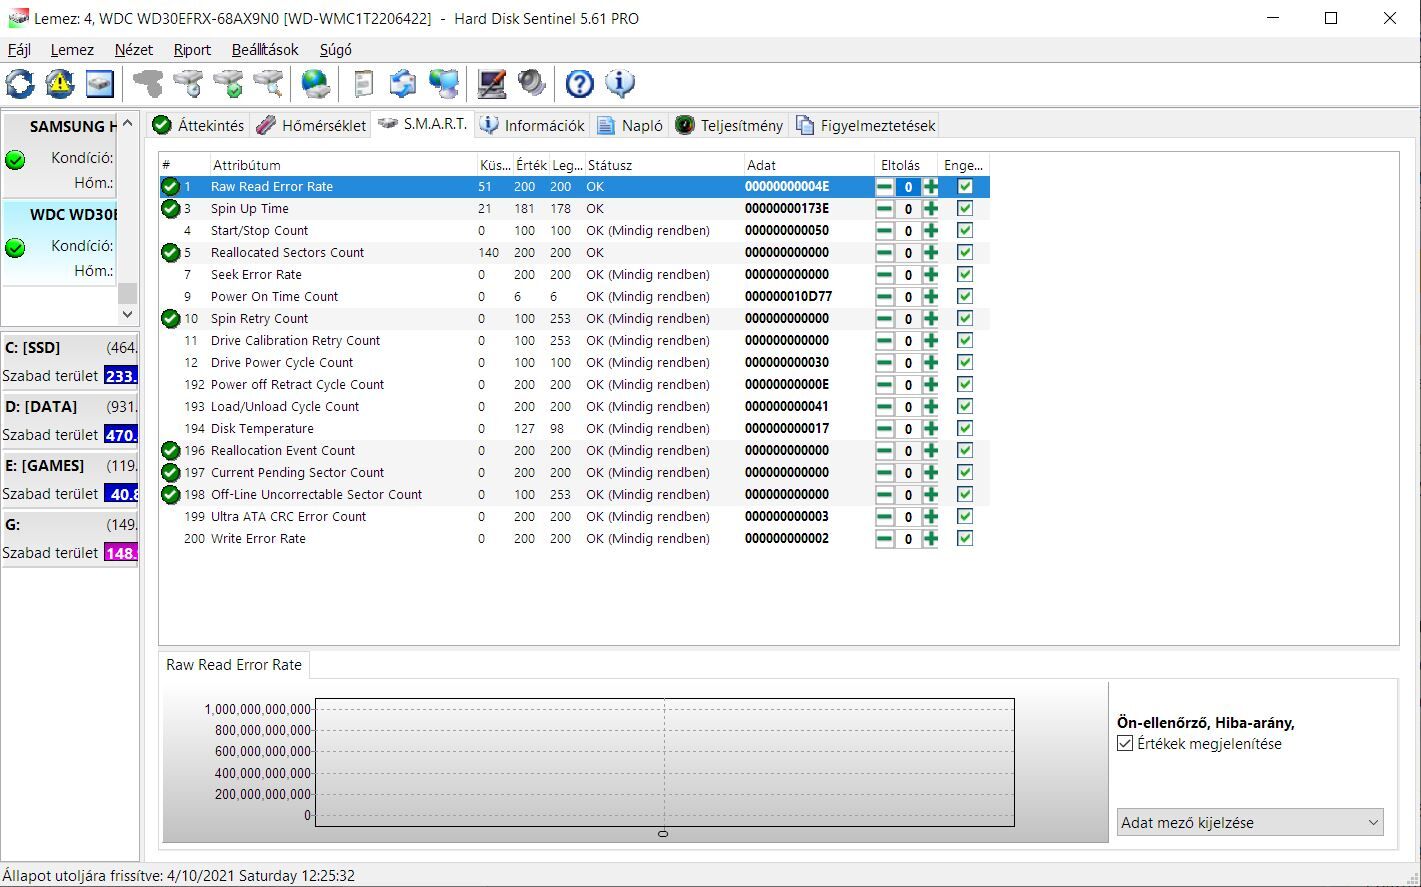This screenshot has height=887, width=1421.
Task: Uncheck Értékek megjelenítése checkbox
Action: (x=1125, y=744)
